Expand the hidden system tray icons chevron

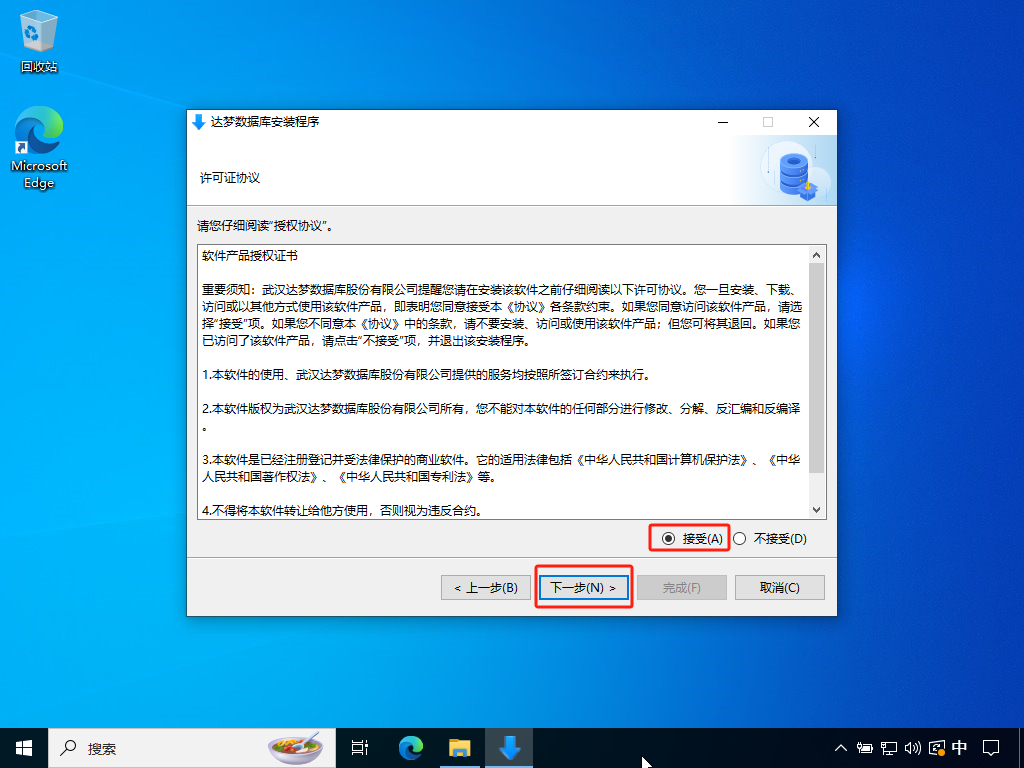tap(840, 748)
